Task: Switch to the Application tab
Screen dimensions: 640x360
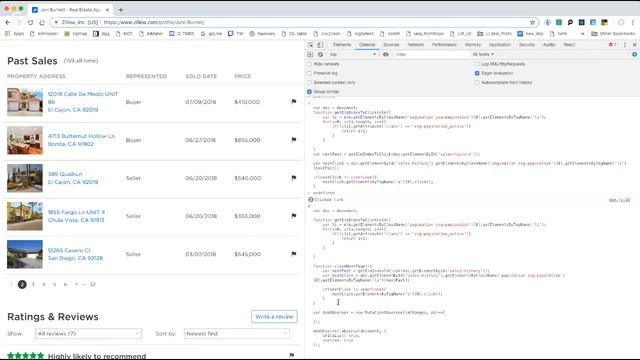Action: point(500,44)
